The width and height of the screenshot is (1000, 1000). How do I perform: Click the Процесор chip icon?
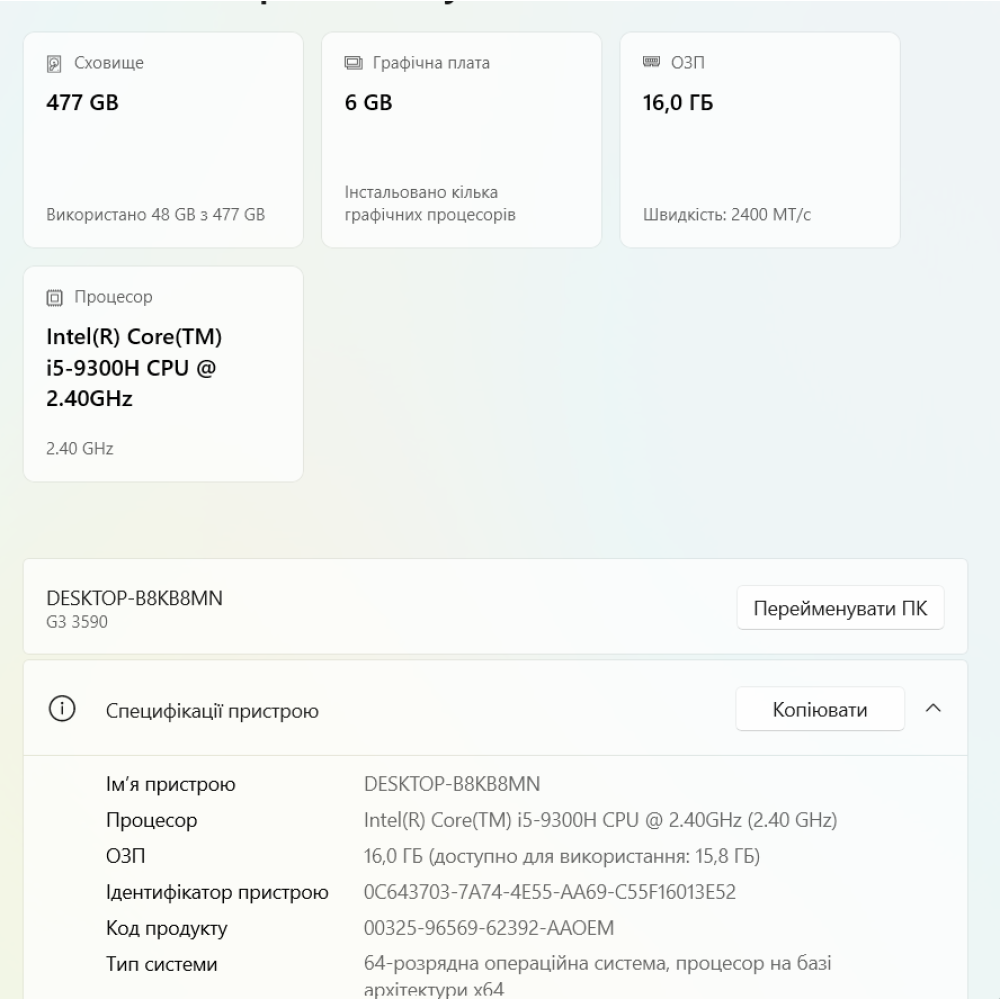pyautogui.click(x=54, y=297)
